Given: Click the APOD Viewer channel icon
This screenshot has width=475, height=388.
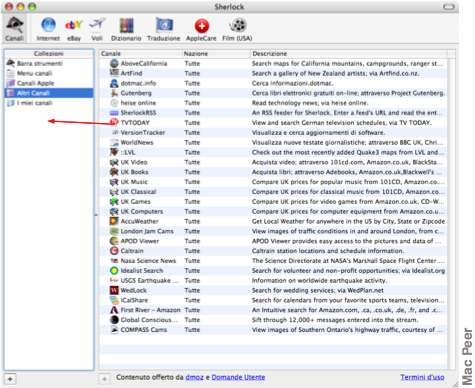Looking at the screenshot, I should tap(114, 241).
